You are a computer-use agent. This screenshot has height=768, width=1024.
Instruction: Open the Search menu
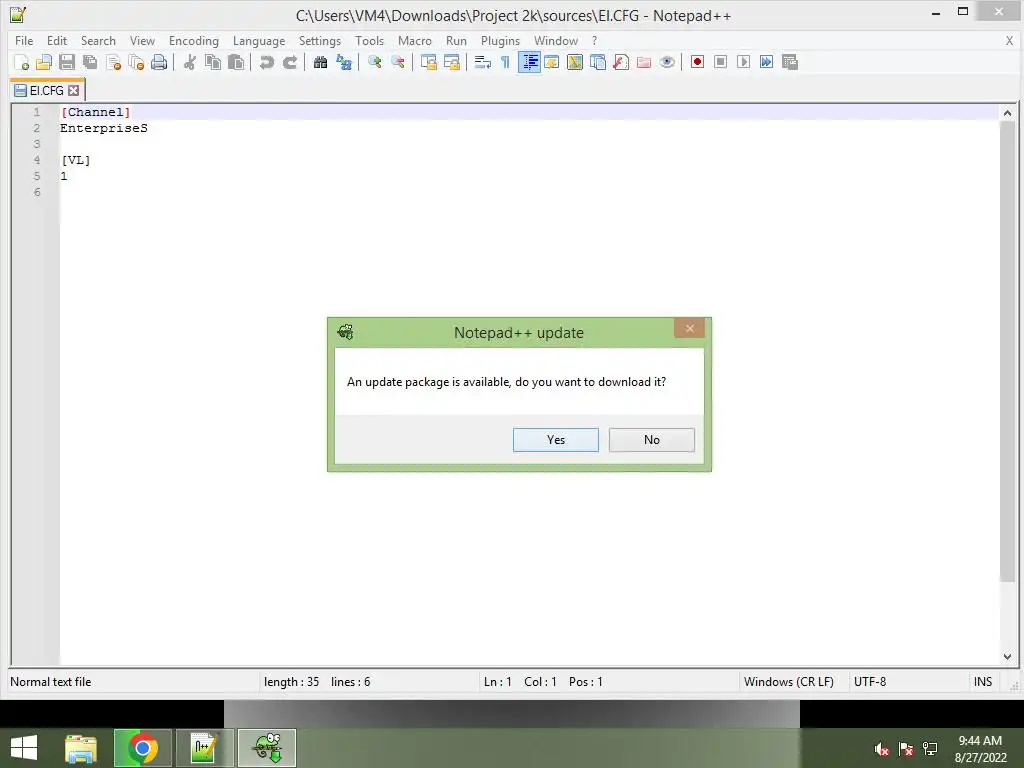pos(98,40)
